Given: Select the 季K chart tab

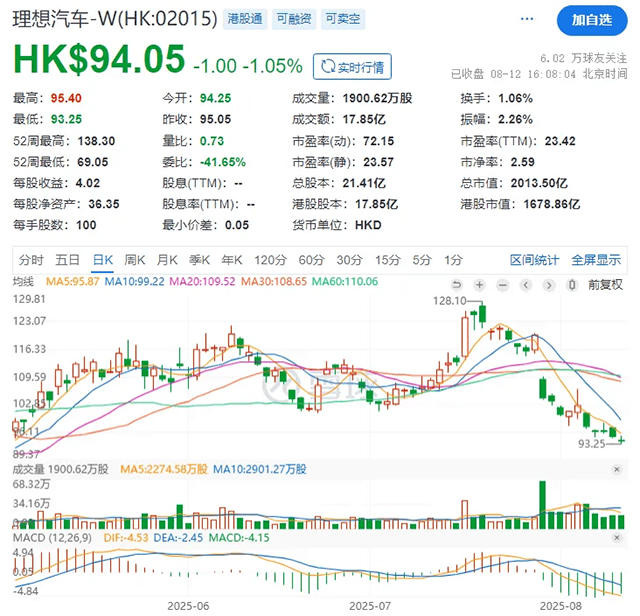Looking at the screenshot, I should tap(199, 260).
